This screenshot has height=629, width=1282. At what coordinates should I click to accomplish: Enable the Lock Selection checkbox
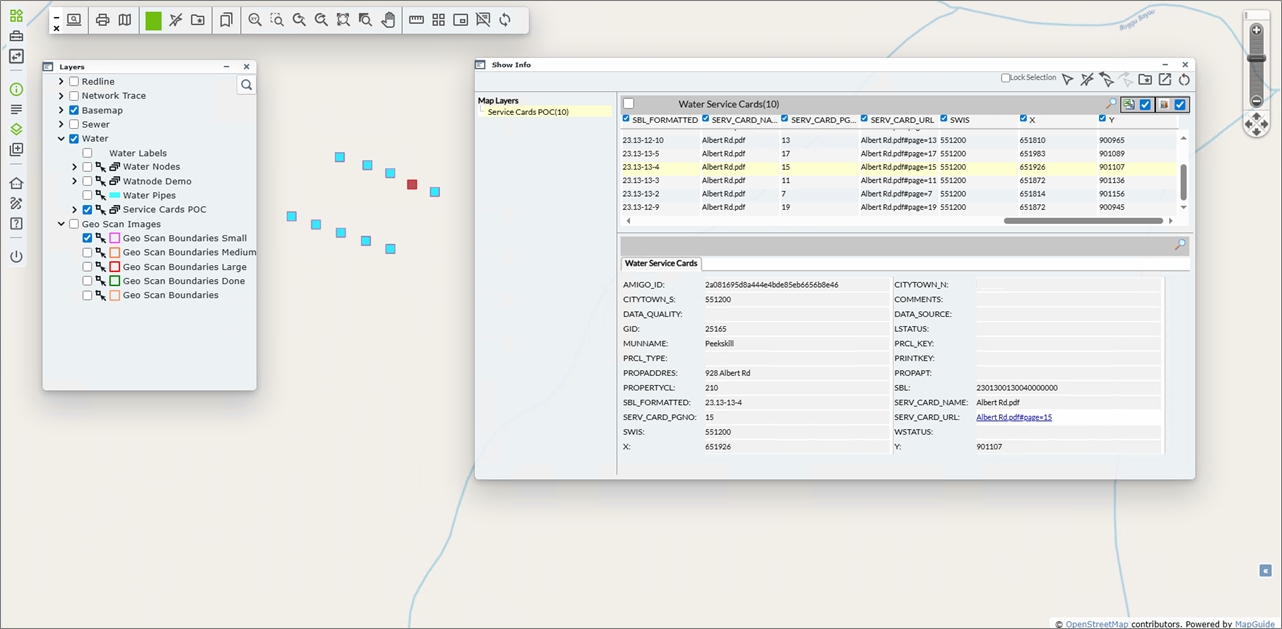tap(1006, 78)
